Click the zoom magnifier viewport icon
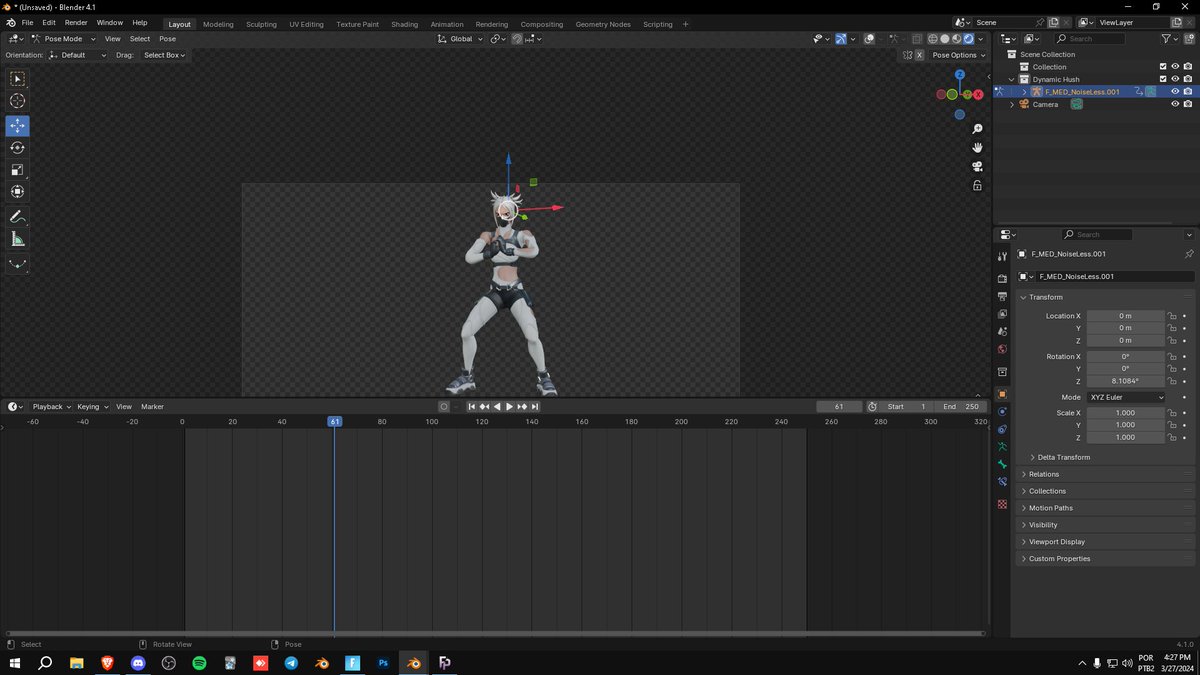This screenshot has height=675, width=1200. pyautogui.click(x=977, y=129)
